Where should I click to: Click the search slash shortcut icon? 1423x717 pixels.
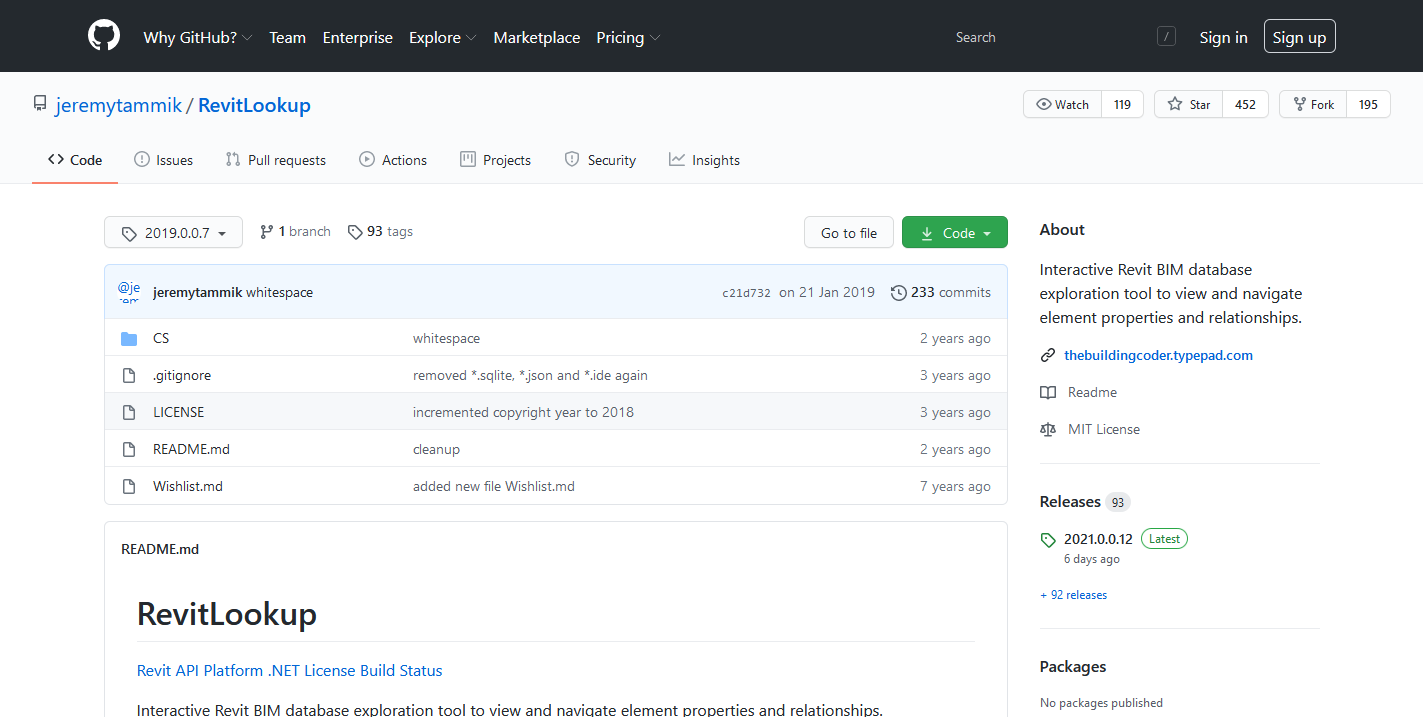tap(1166, 37)
